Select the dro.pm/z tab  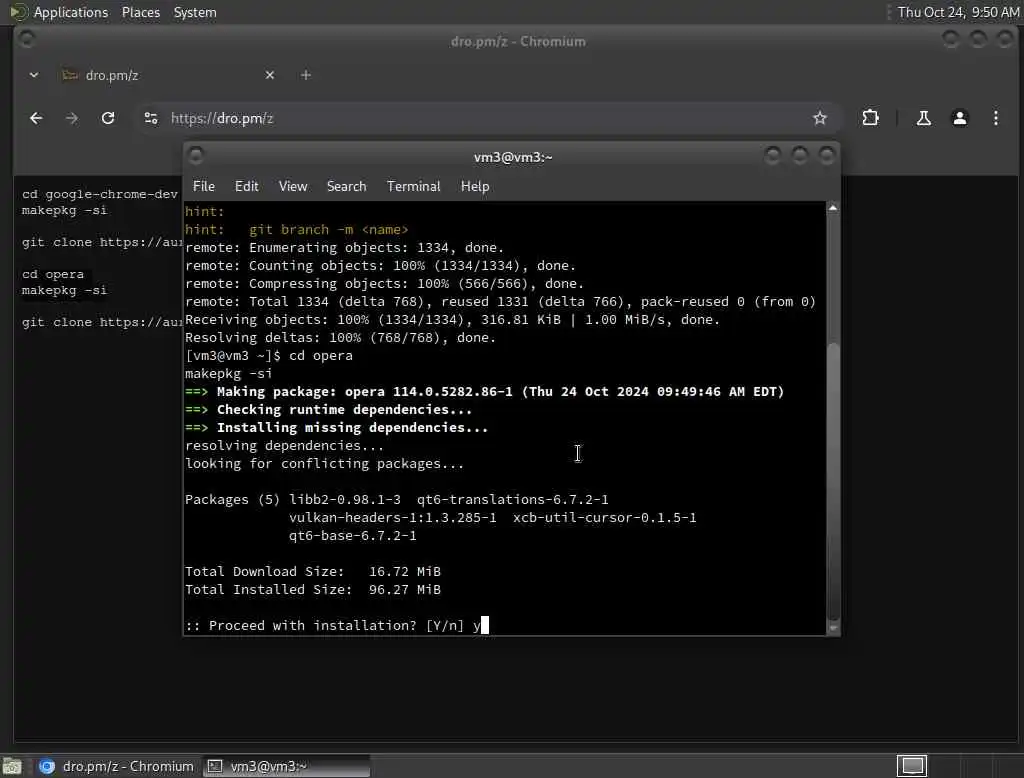point(170,75)
